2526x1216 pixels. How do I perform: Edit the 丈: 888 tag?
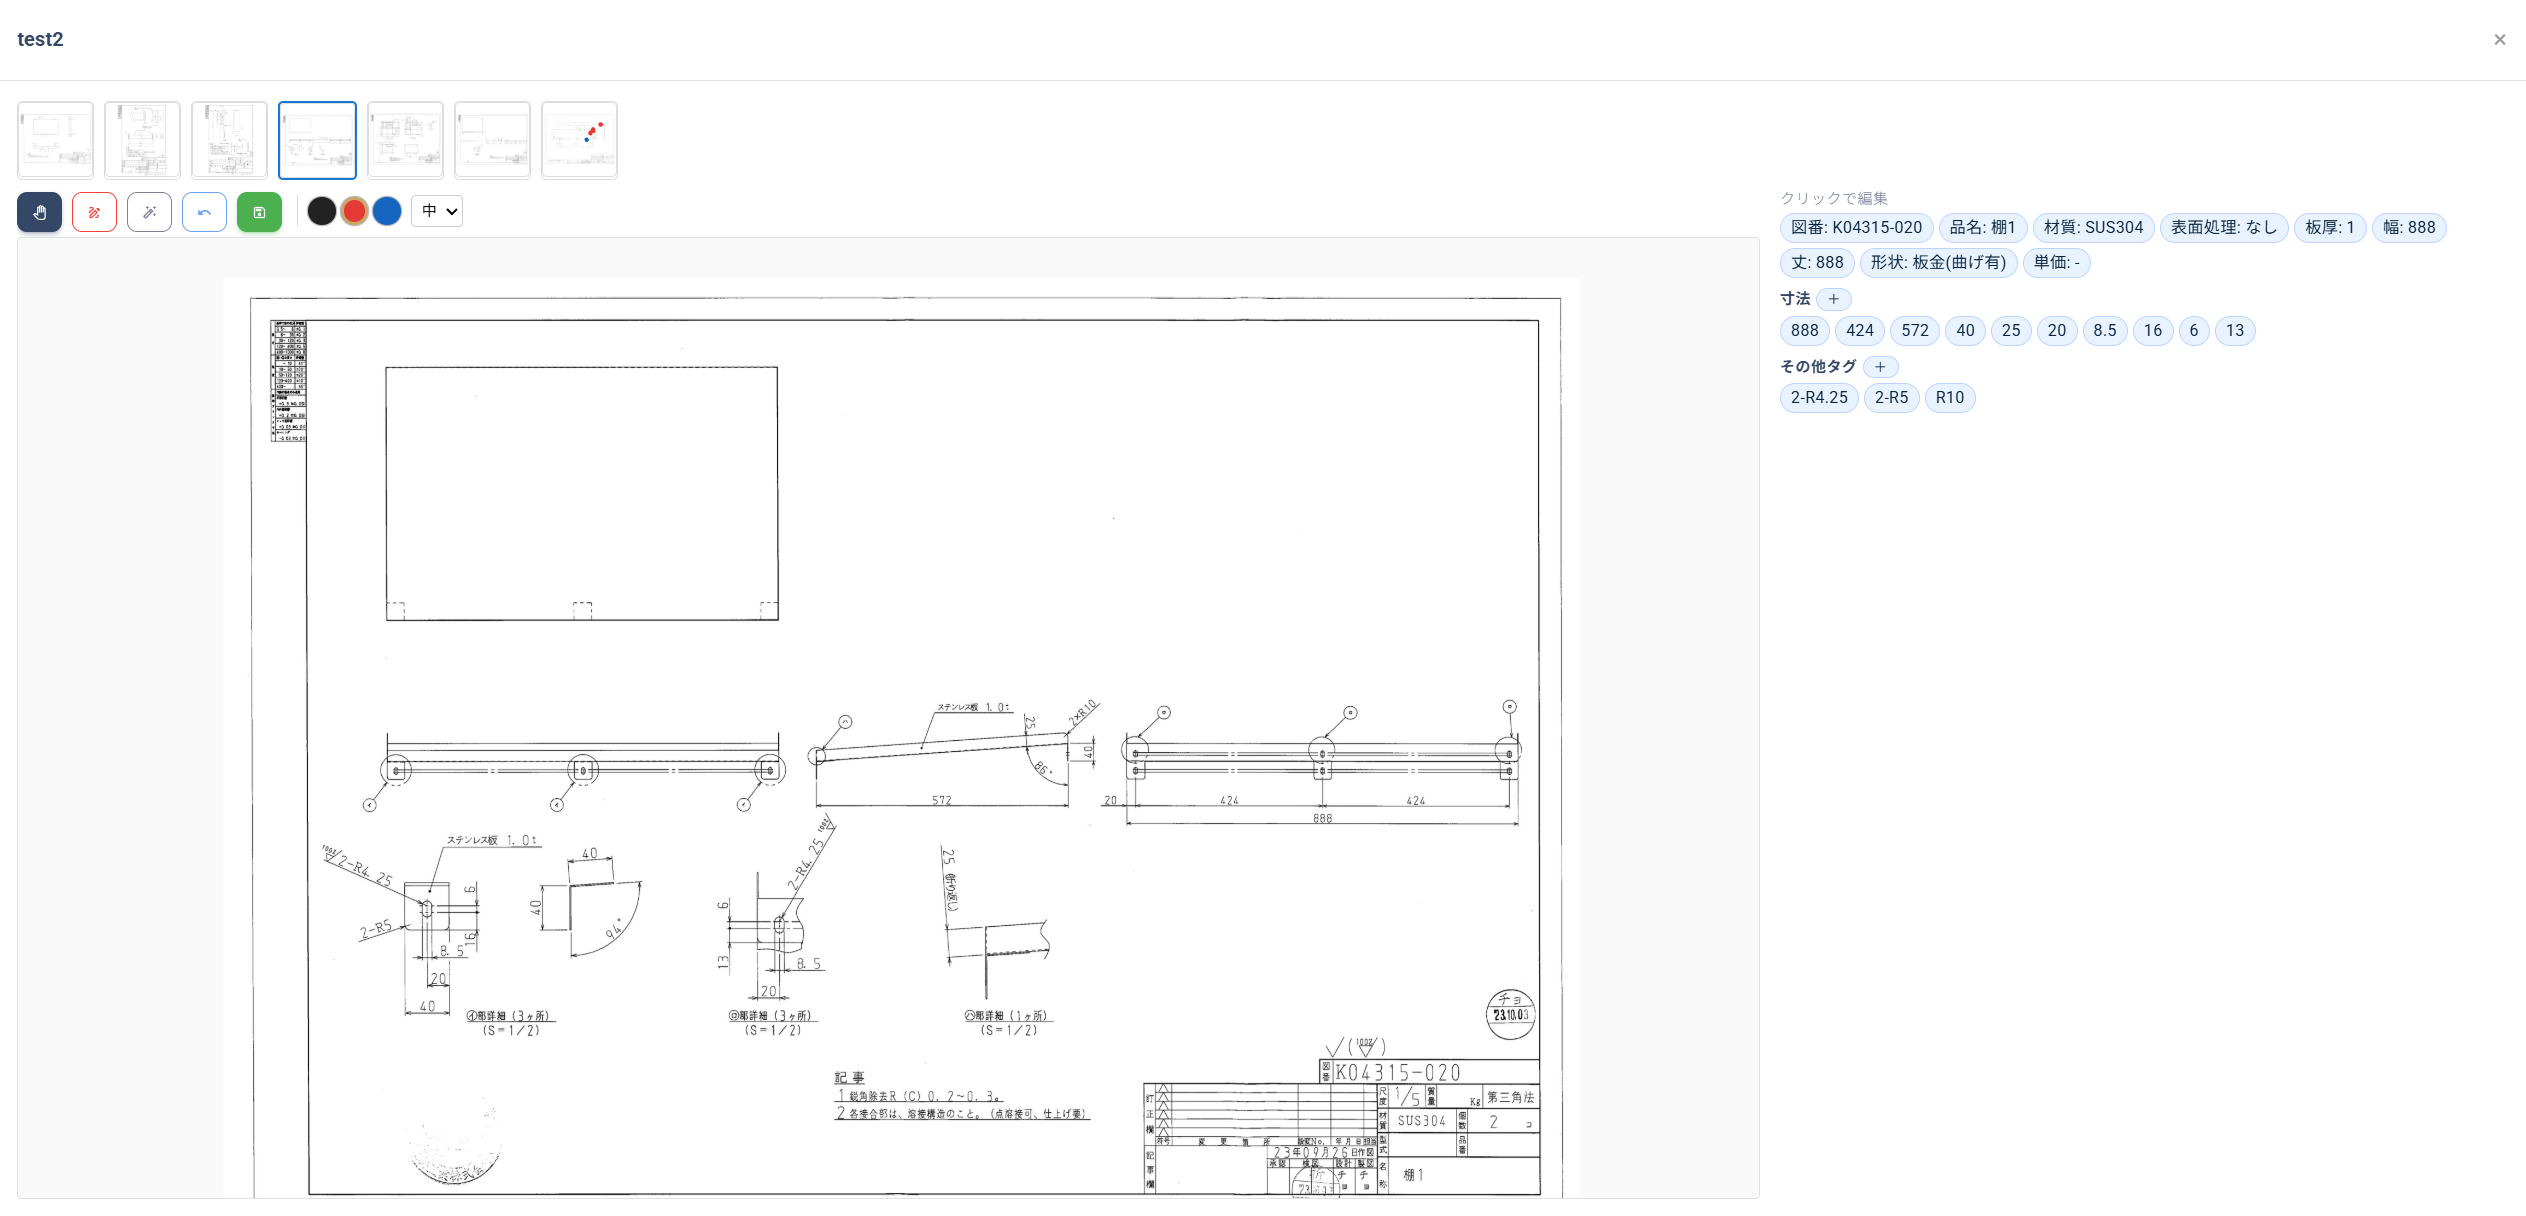1817,263
